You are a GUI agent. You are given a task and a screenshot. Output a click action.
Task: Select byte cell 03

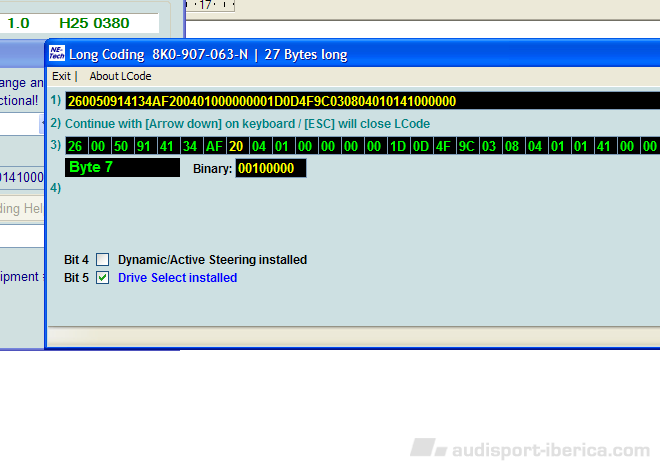point(489,146)
